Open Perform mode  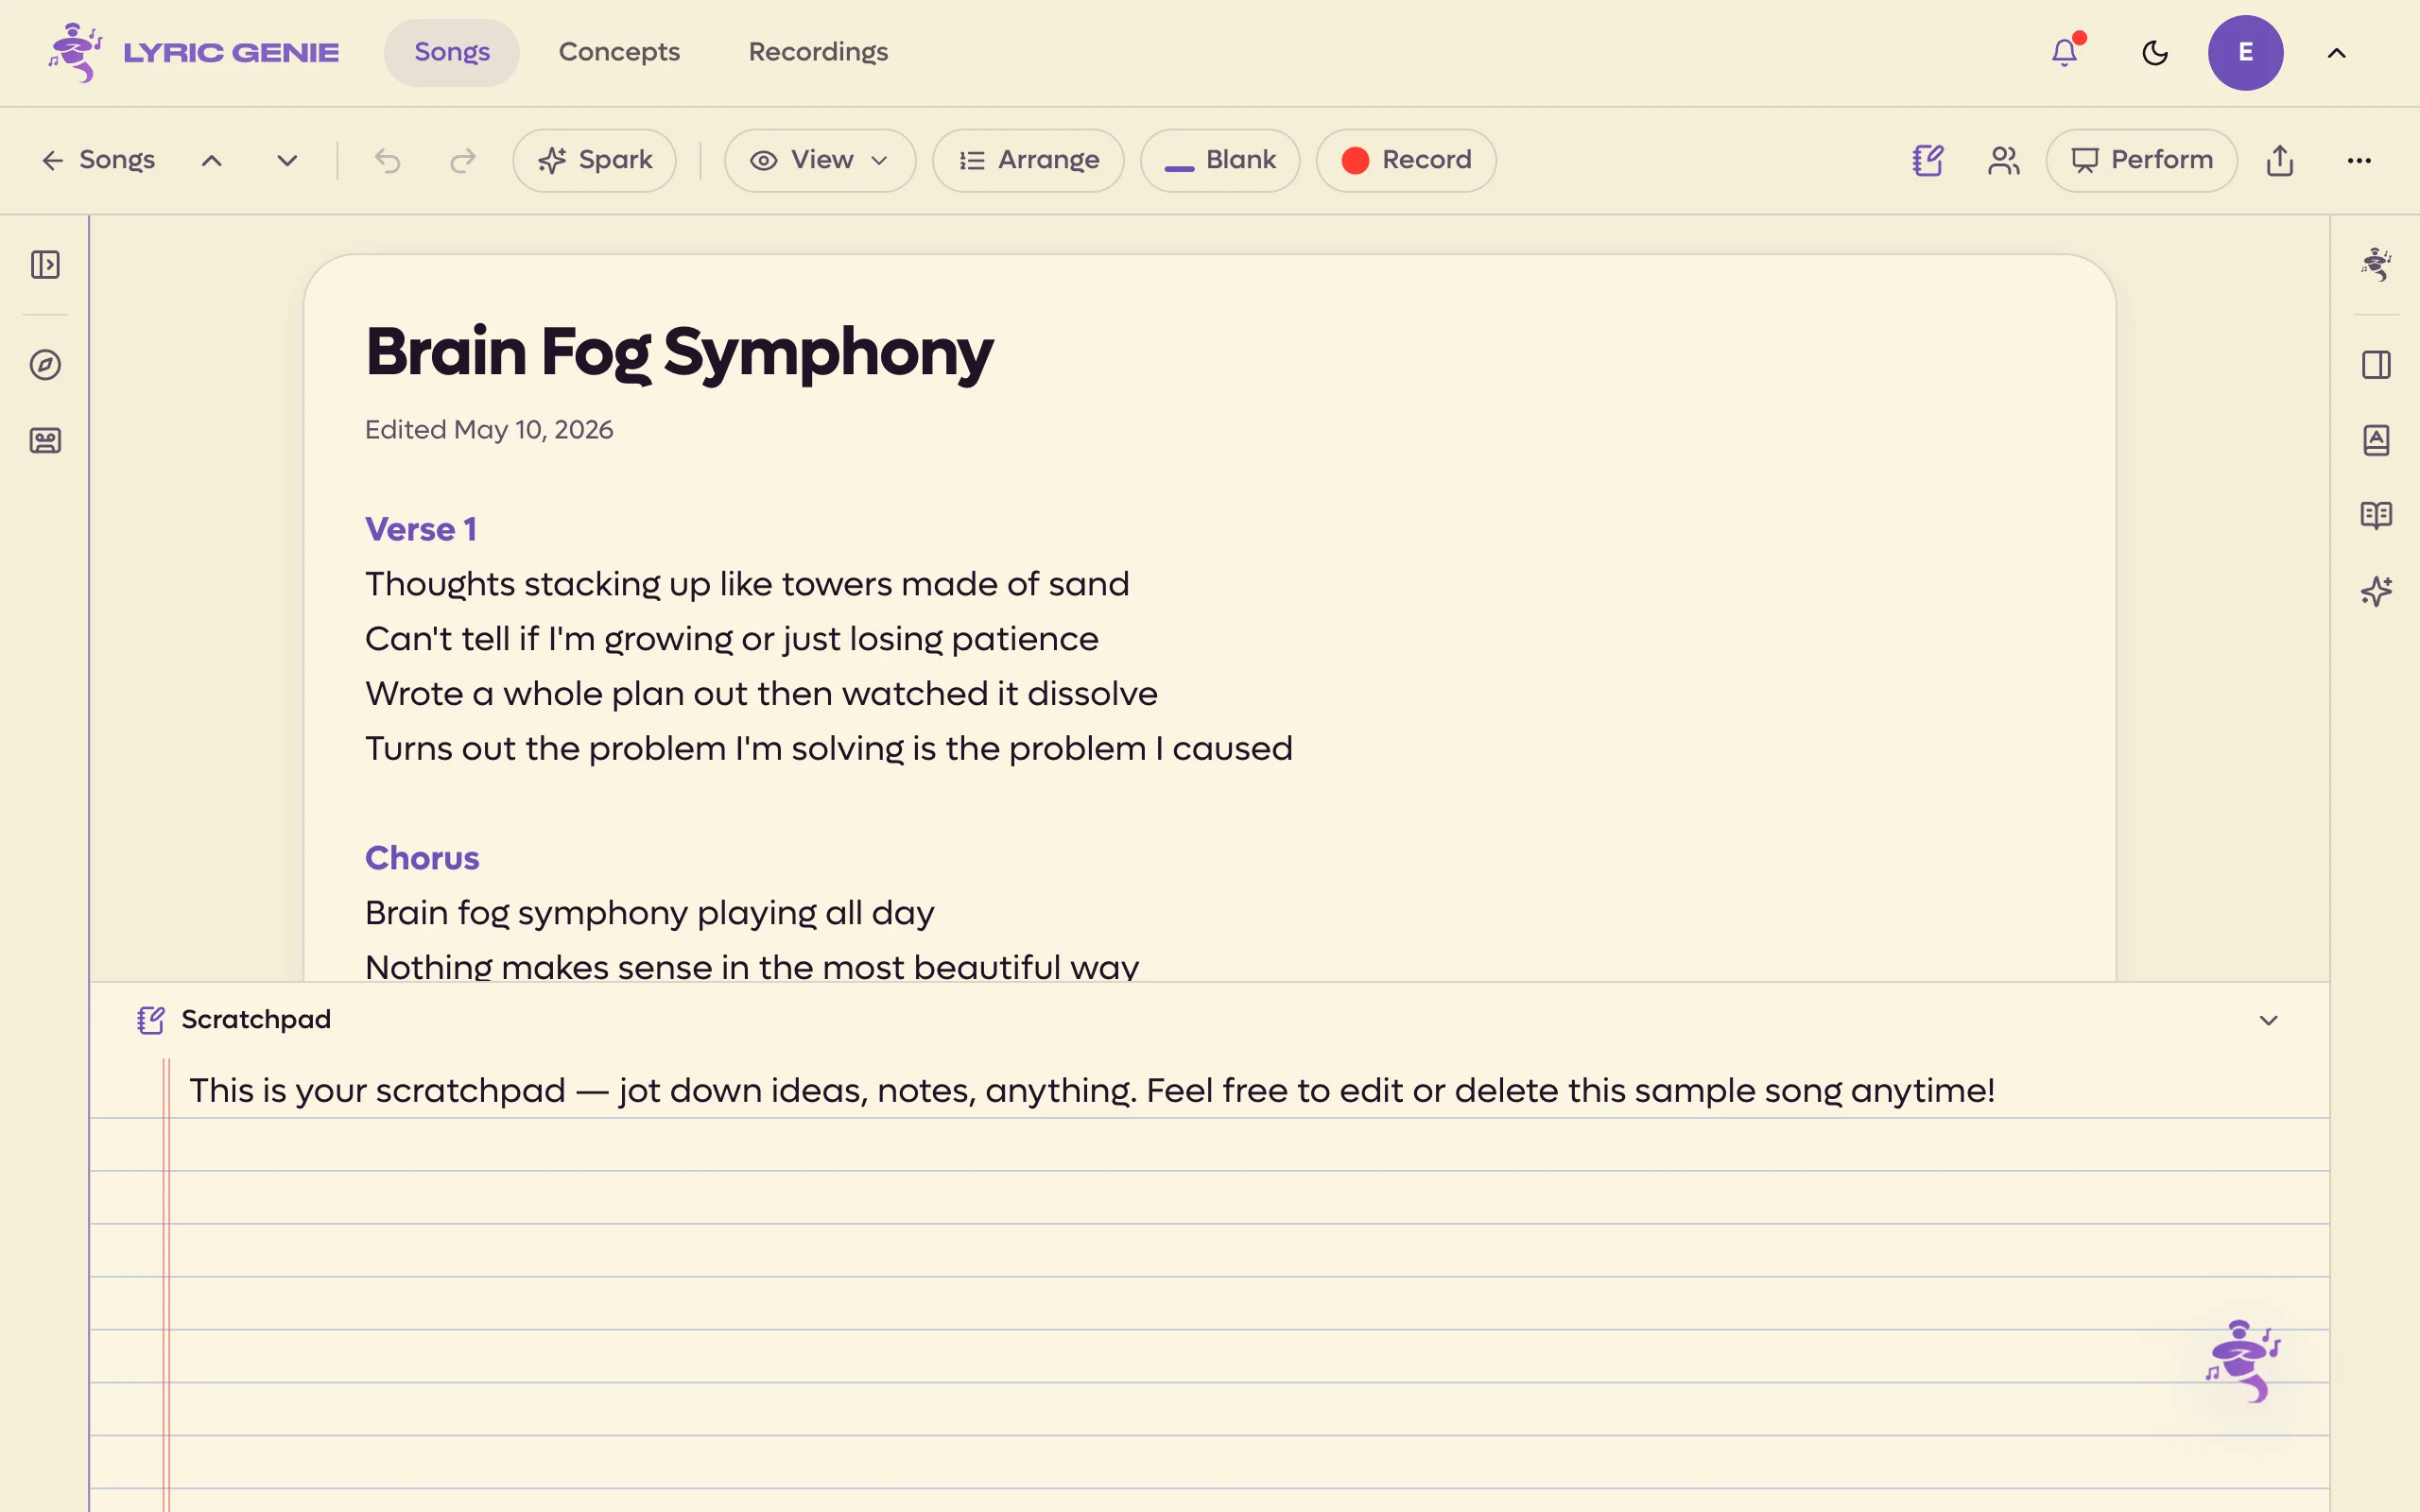pos(2141,160)
